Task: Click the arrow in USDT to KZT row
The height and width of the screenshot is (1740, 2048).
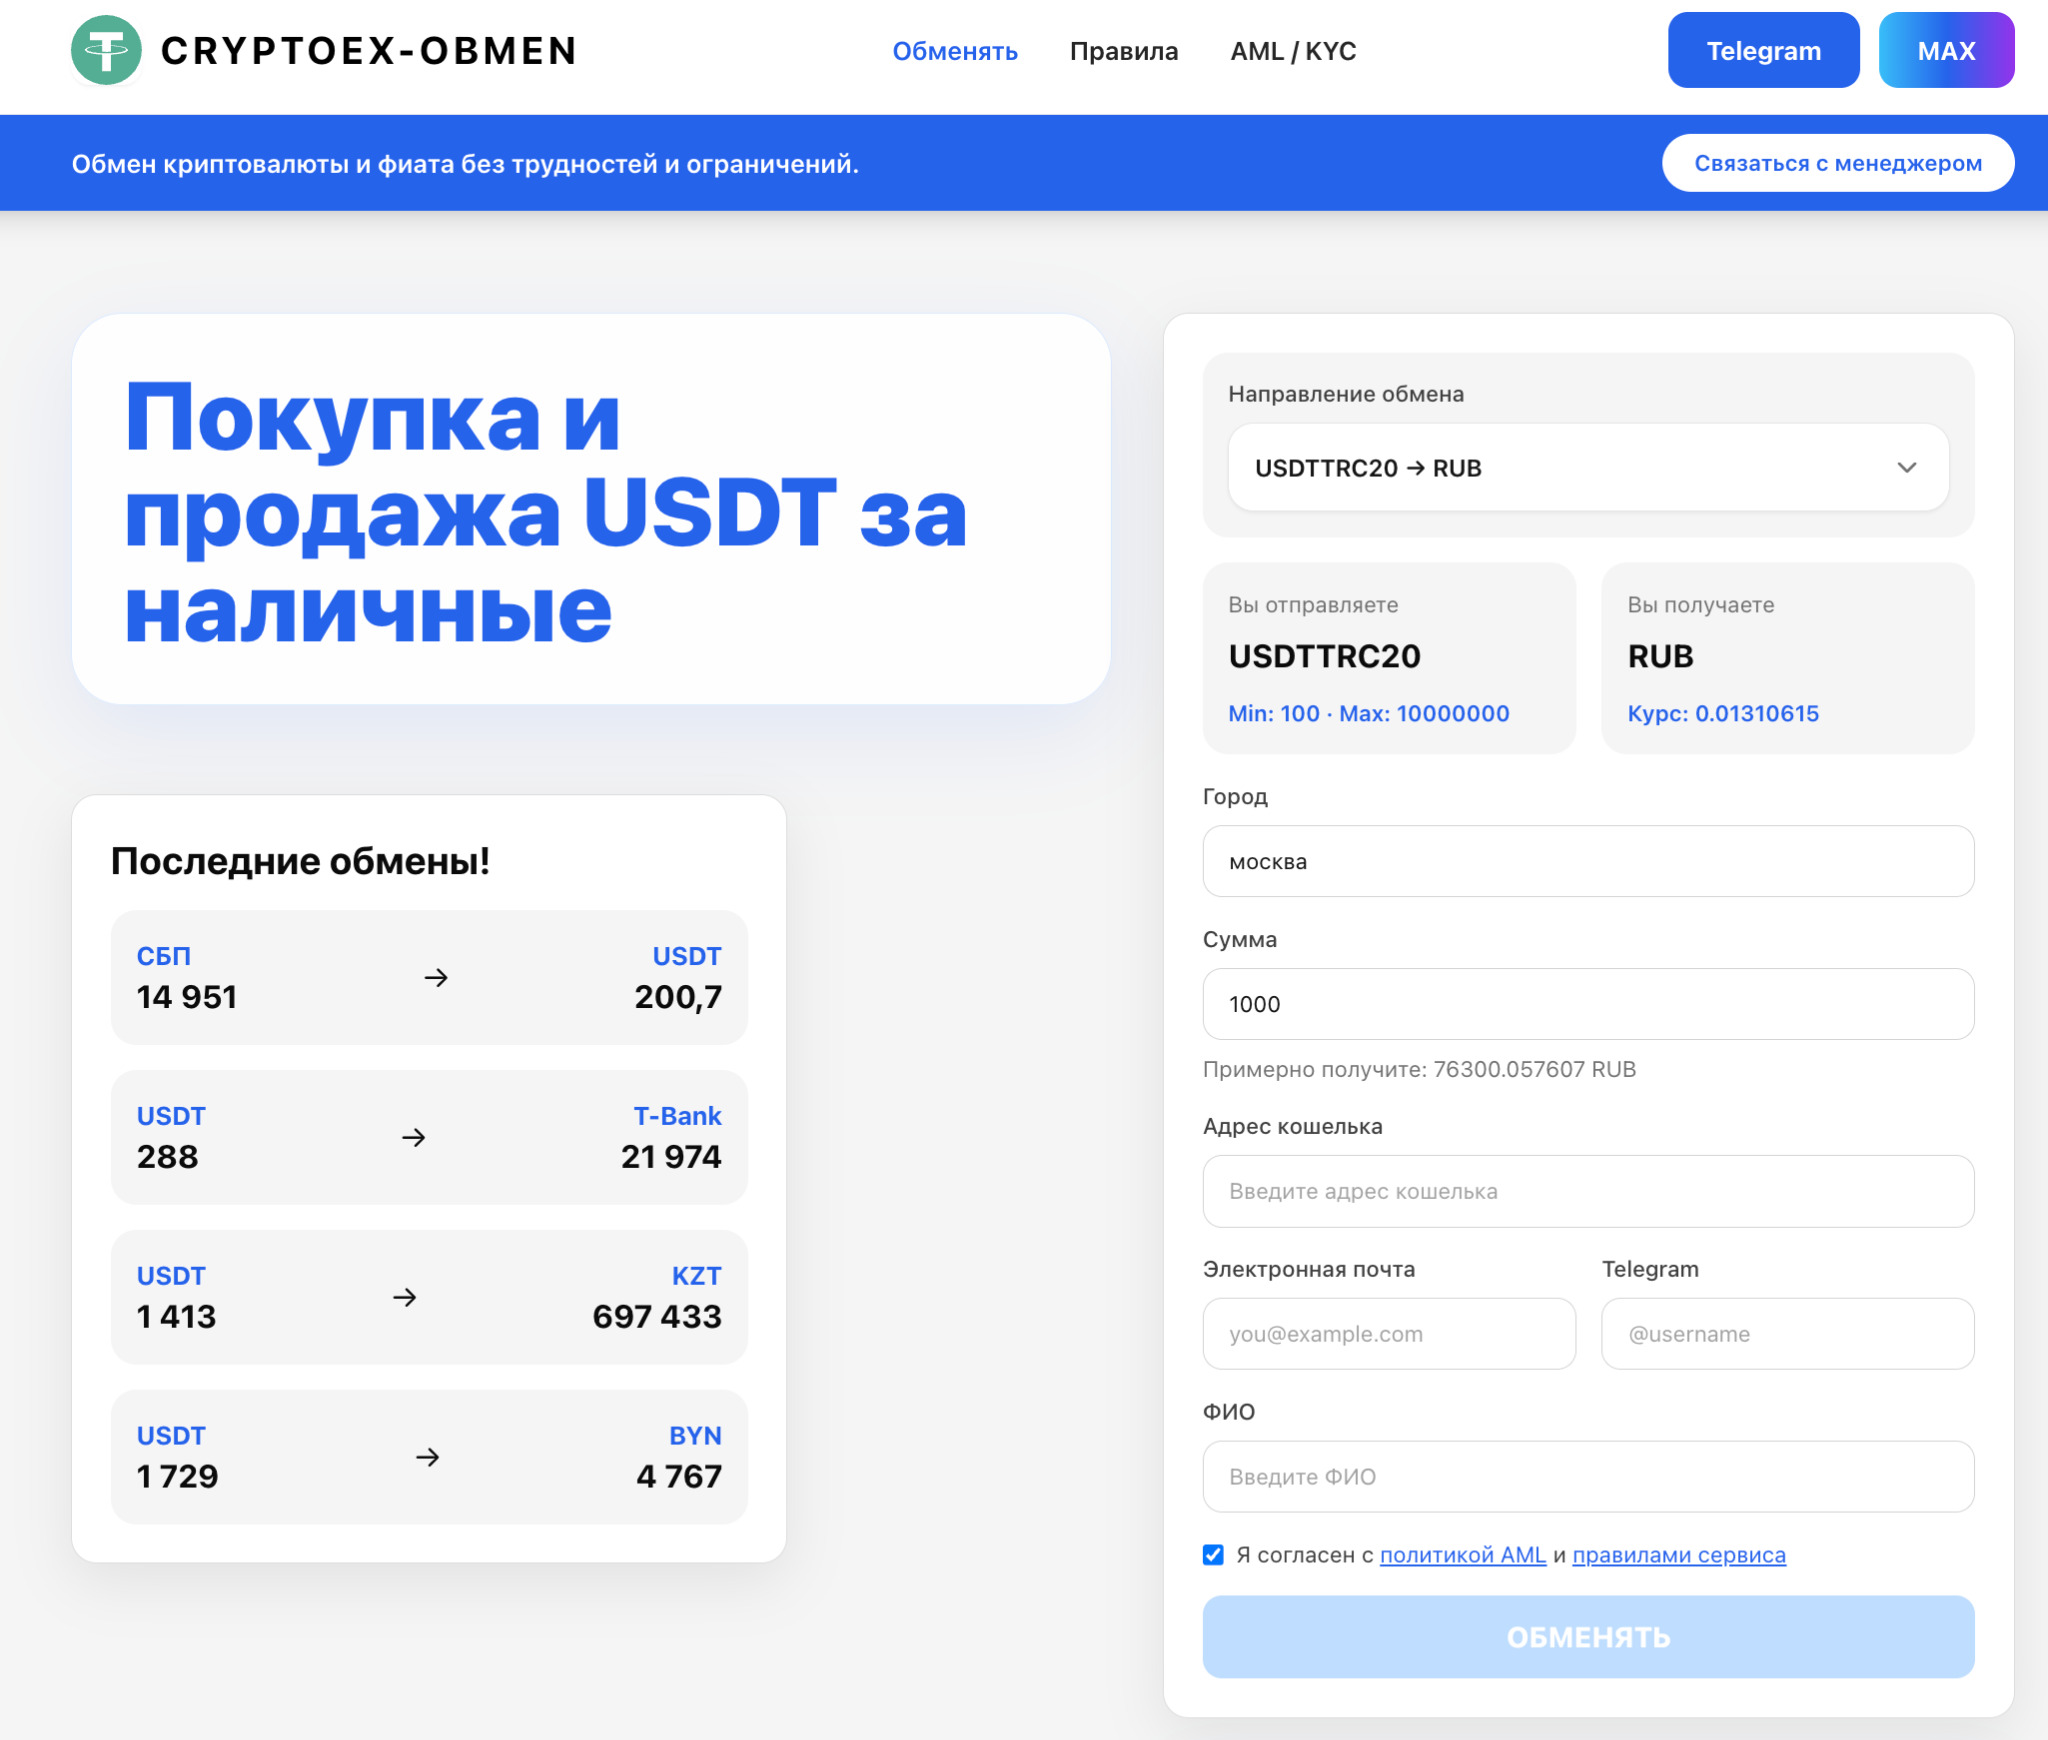Action: click(405, 1297)
